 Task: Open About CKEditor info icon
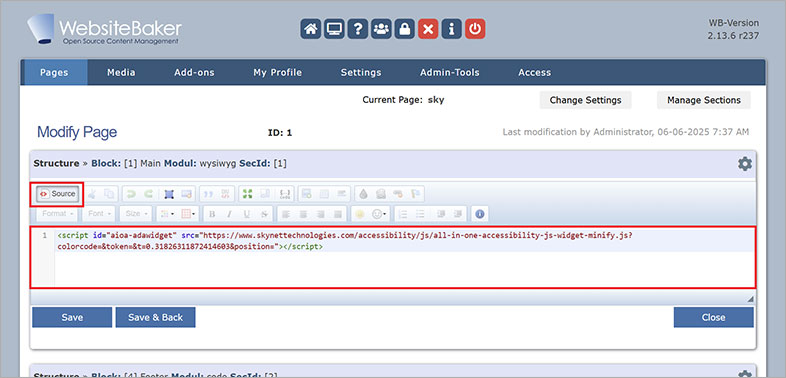click(x=480, y=214)
